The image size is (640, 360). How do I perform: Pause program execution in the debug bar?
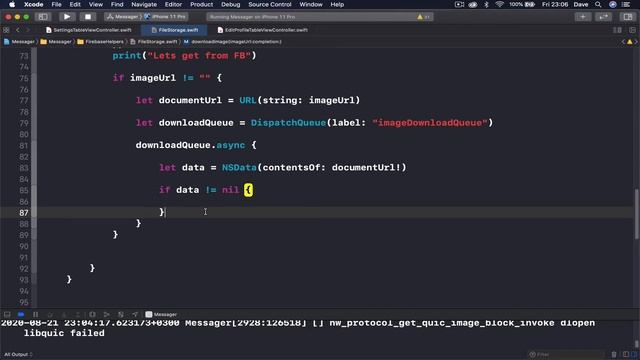coord(36,314)
